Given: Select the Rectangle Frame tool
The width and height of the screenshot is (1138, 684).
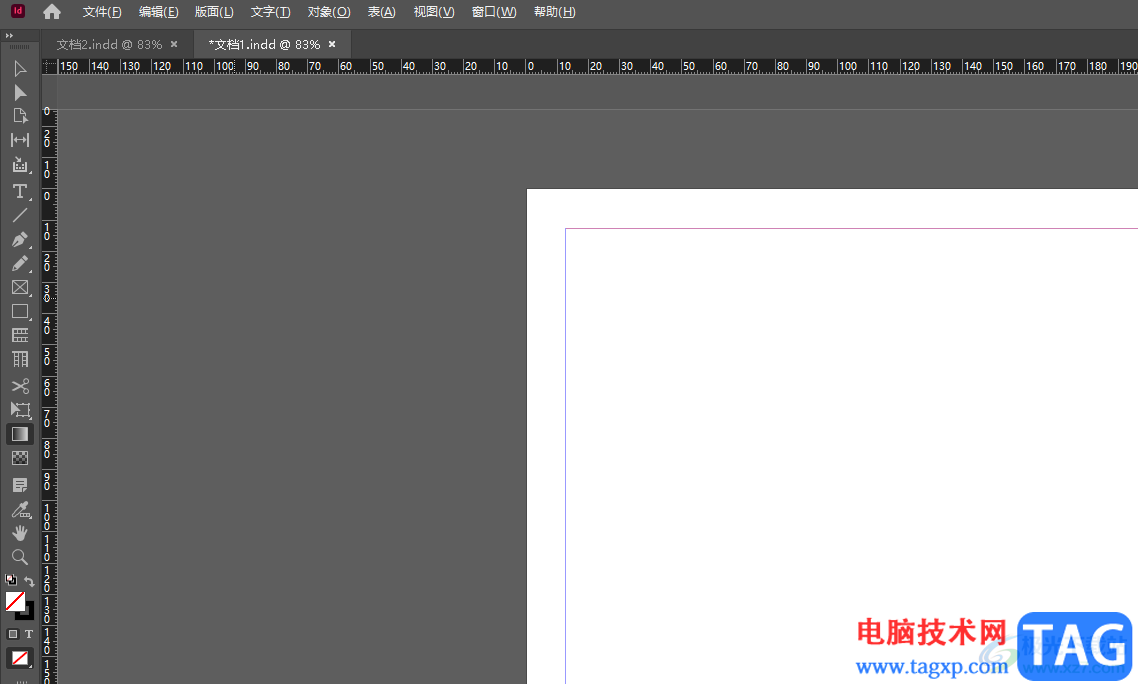Looking at the screenshot, I should coord(20,288).
